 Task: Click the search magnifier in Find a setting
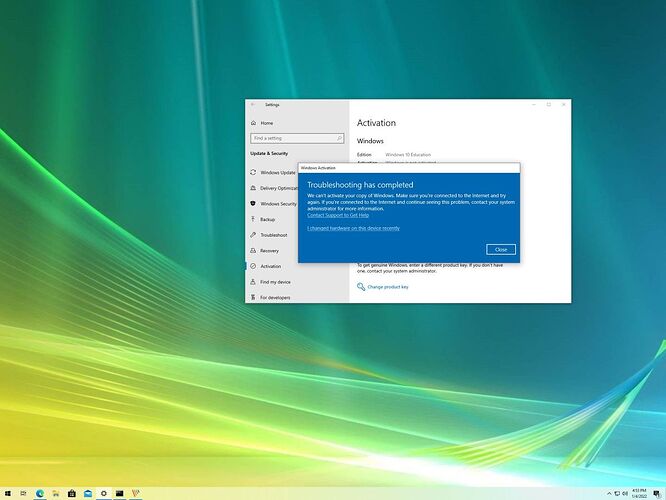point(339,138)
